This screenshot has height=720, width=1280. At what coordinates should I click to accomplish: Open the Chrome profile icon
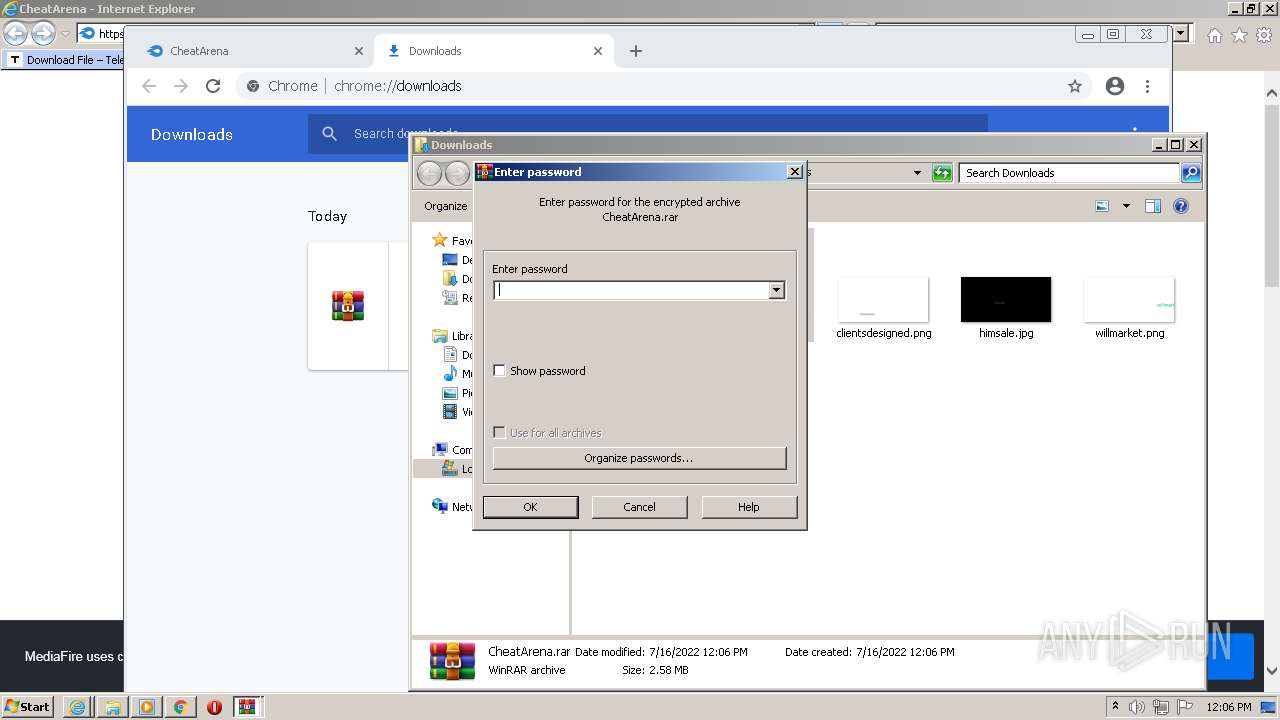point(1115,86)
